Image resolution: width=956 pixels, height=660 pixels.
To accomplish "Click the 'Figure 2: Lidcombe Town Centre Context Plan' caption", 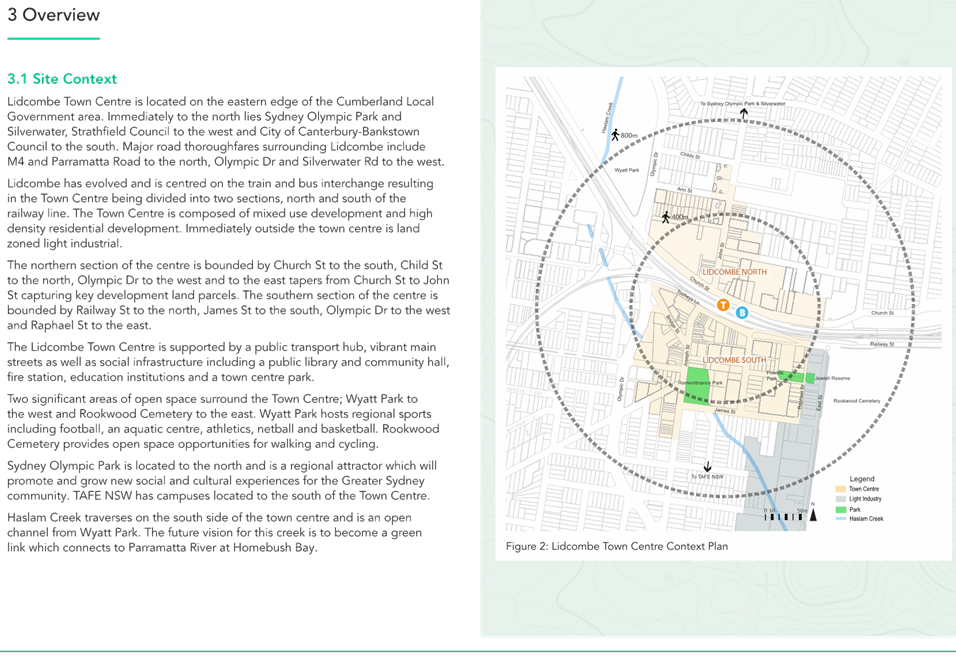I will coord(617,546).
